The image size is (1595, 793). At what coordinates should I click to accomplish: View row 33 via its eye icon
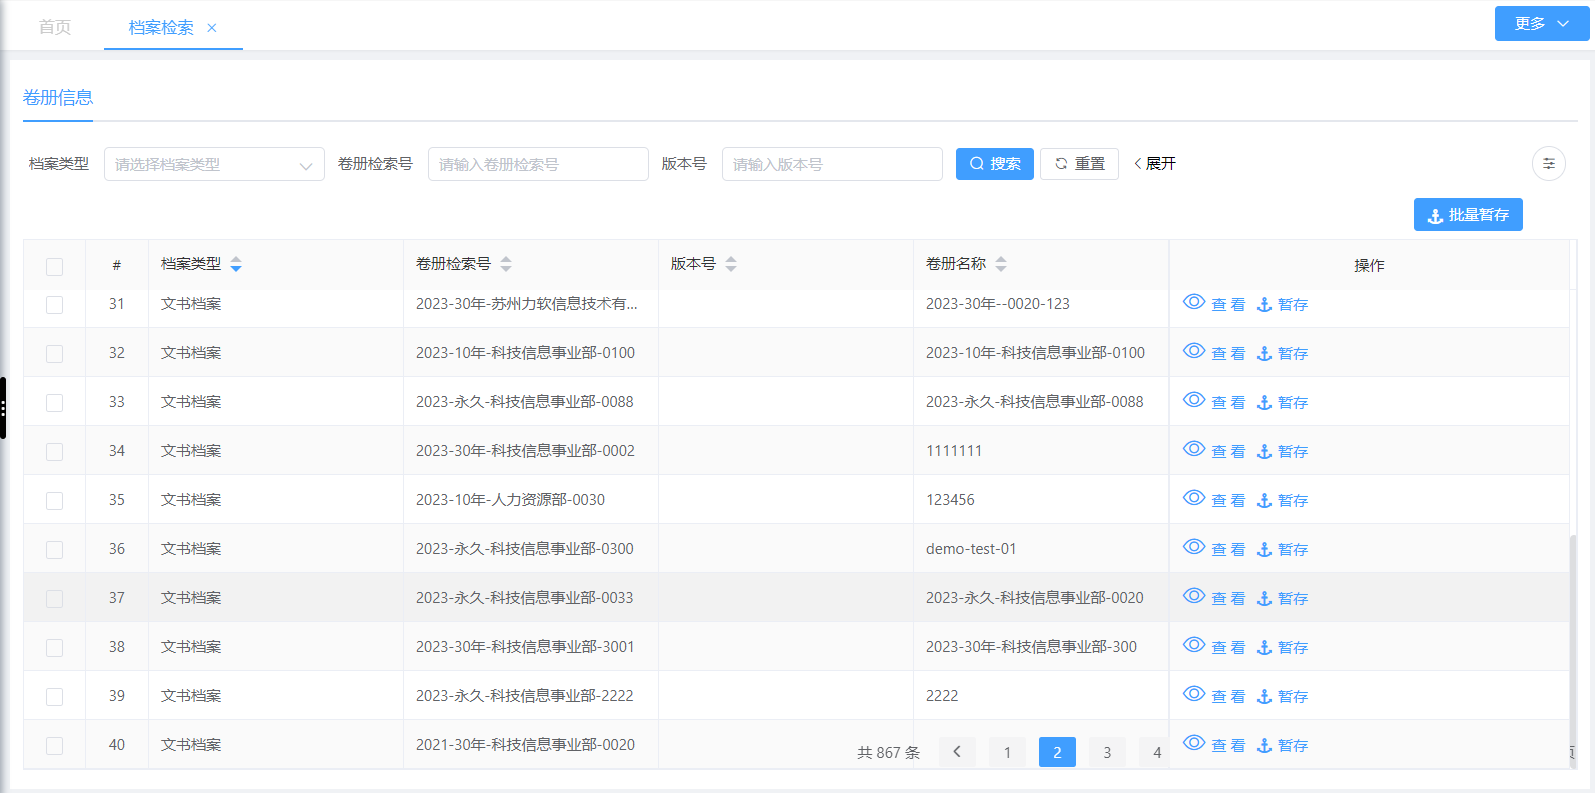pyautogui.click(x=1194, y=400)
